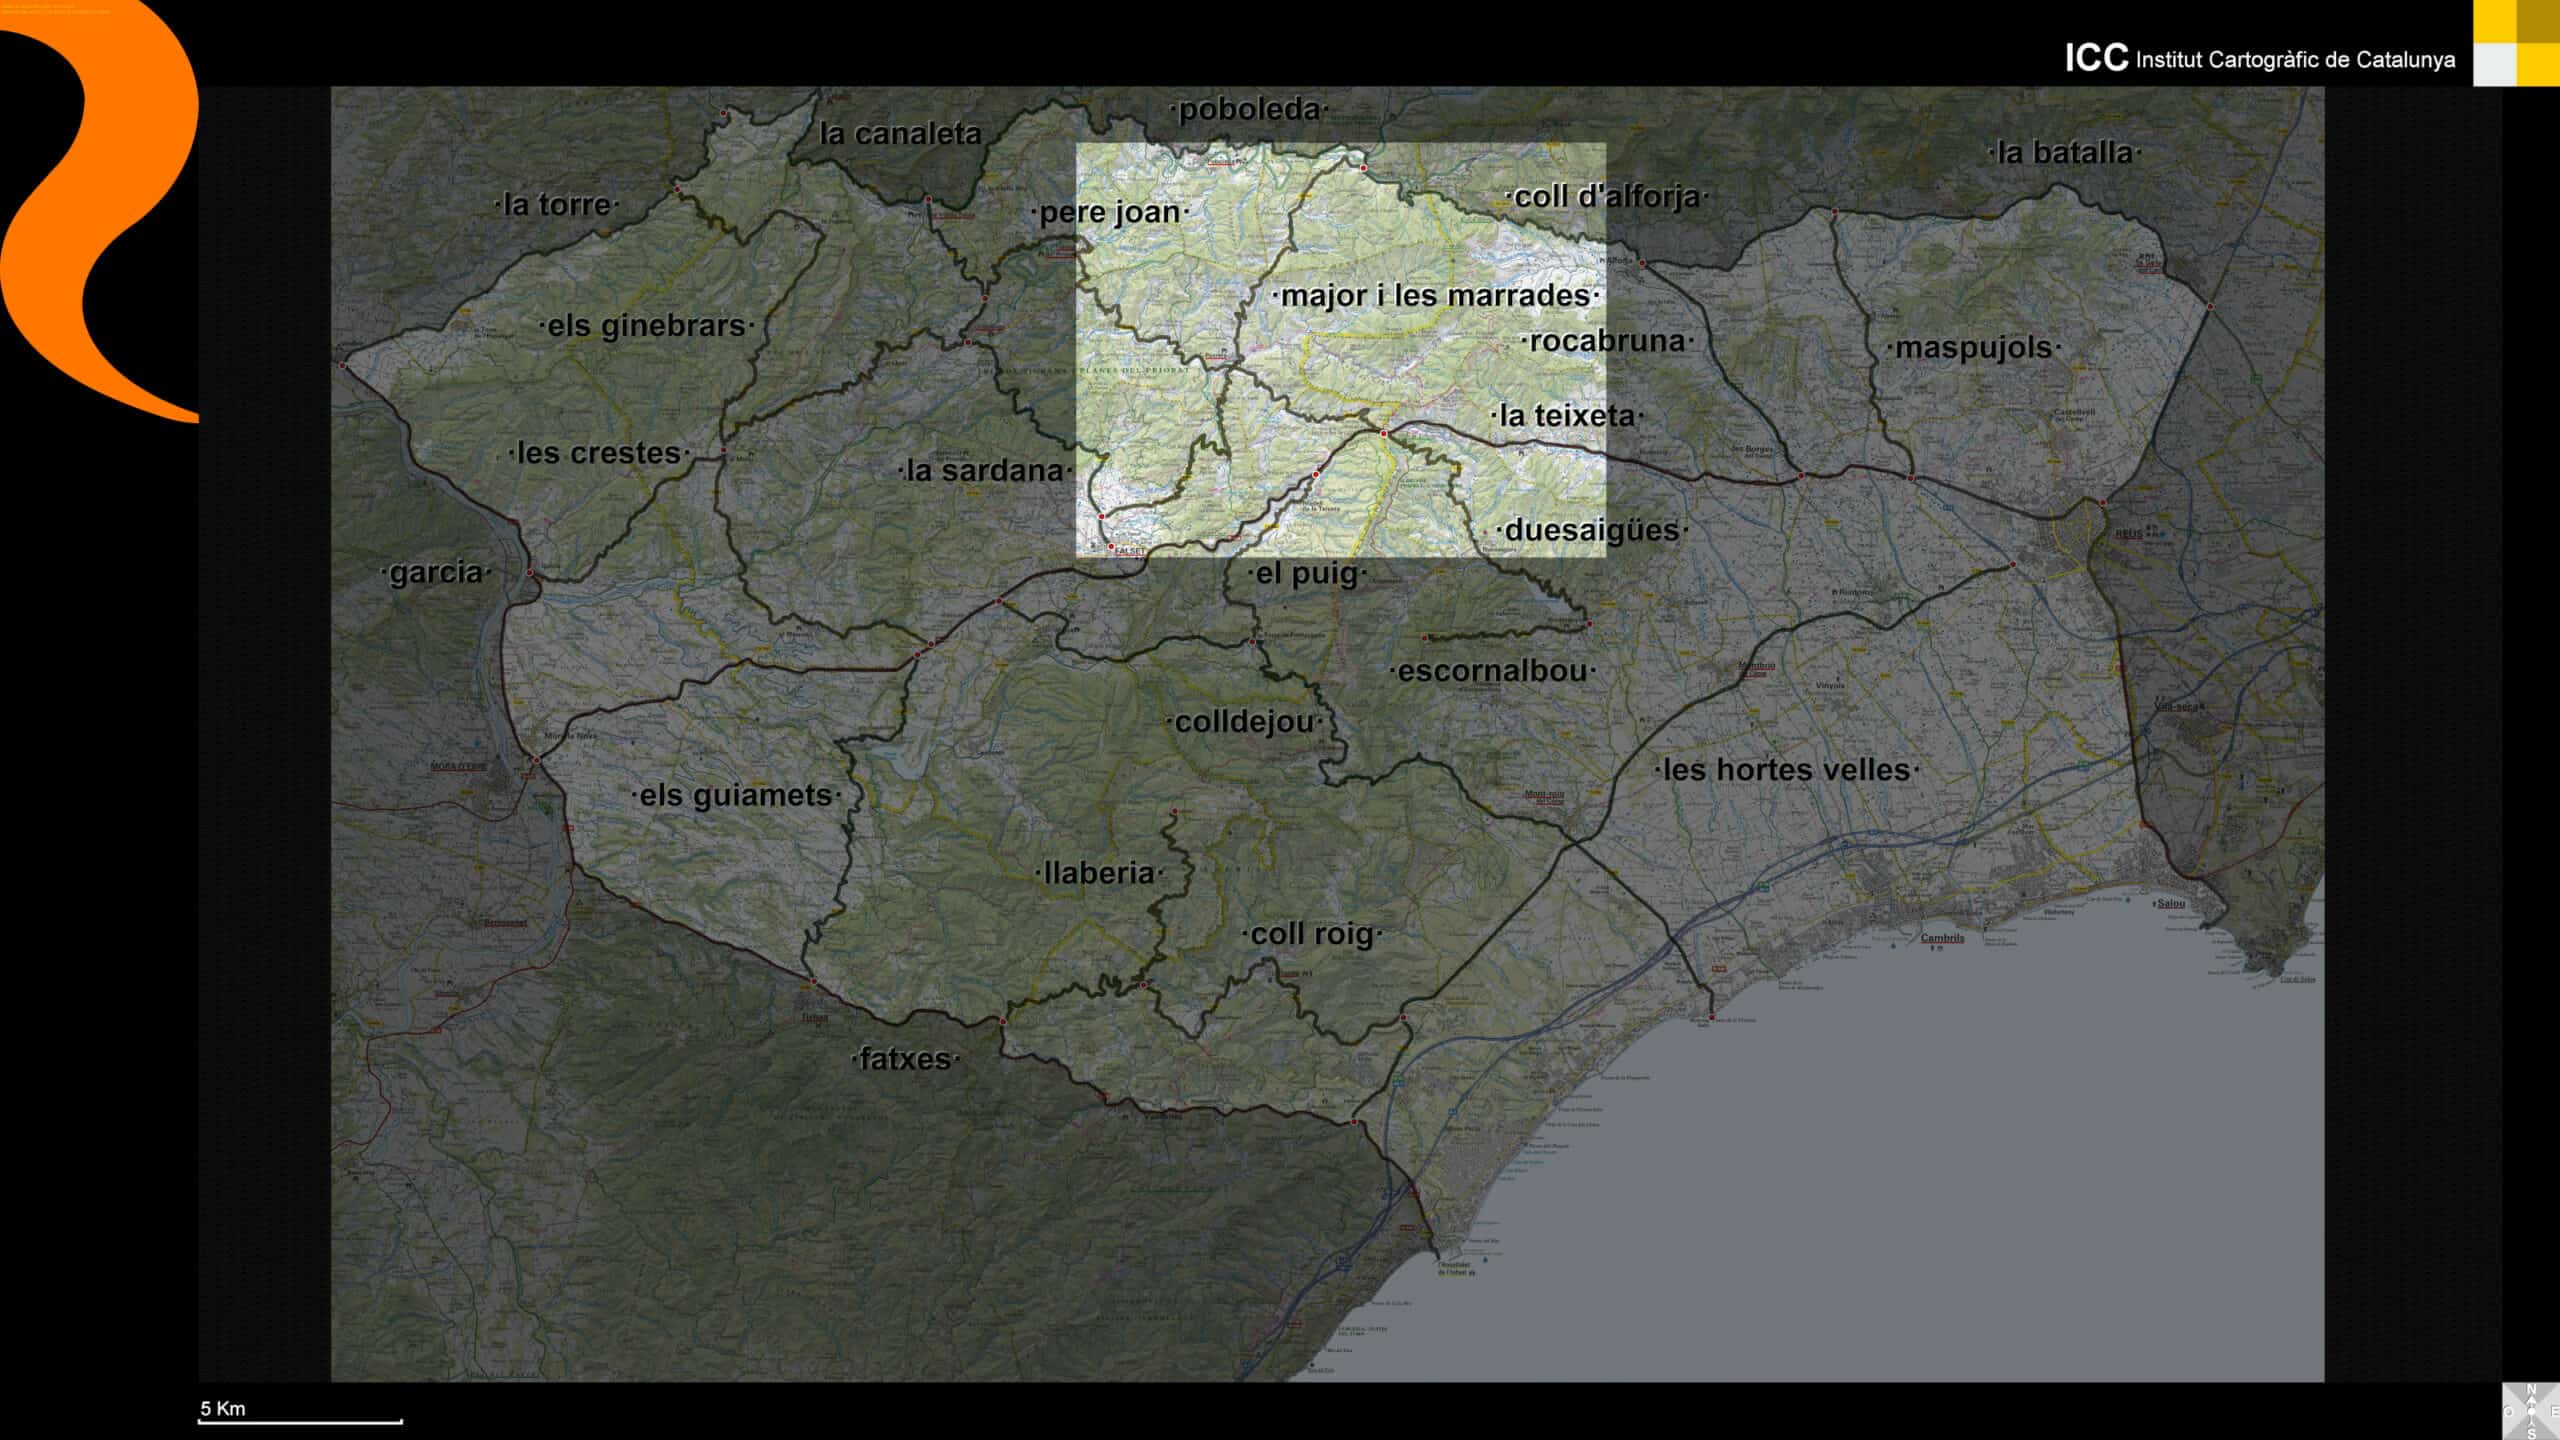2560x1440 pixels.
Task: Click the yellow square in the top corner
Action: (x=2494, y=21)
